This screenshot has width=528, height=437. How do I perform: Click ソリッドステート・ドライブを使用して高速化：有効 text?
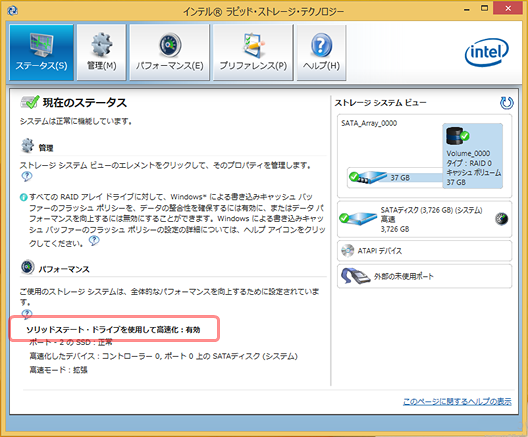(113, 330)
